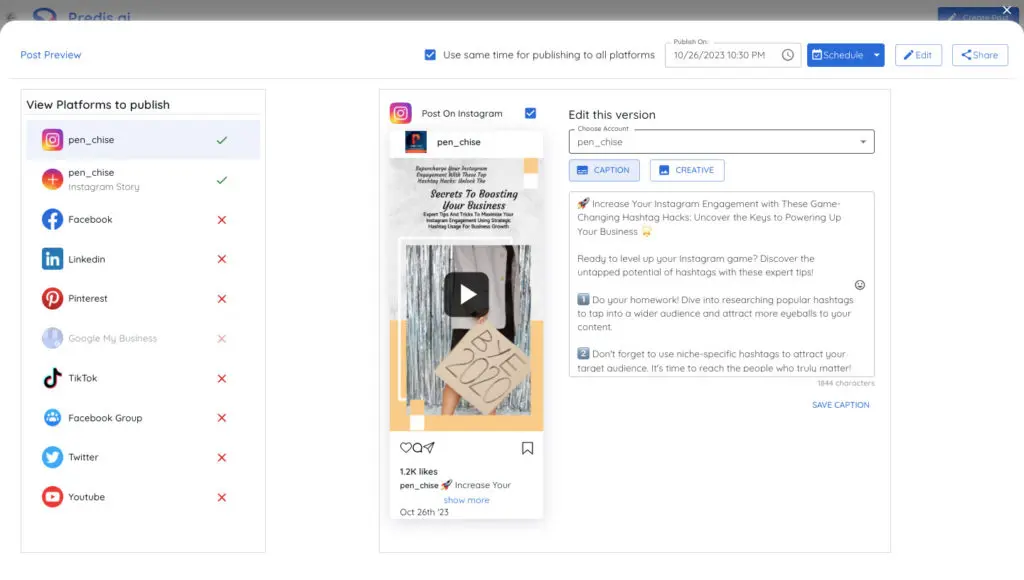Screen dimensions: 1024x580
Task: Click inside the caption text area
Action: (722, 284)
